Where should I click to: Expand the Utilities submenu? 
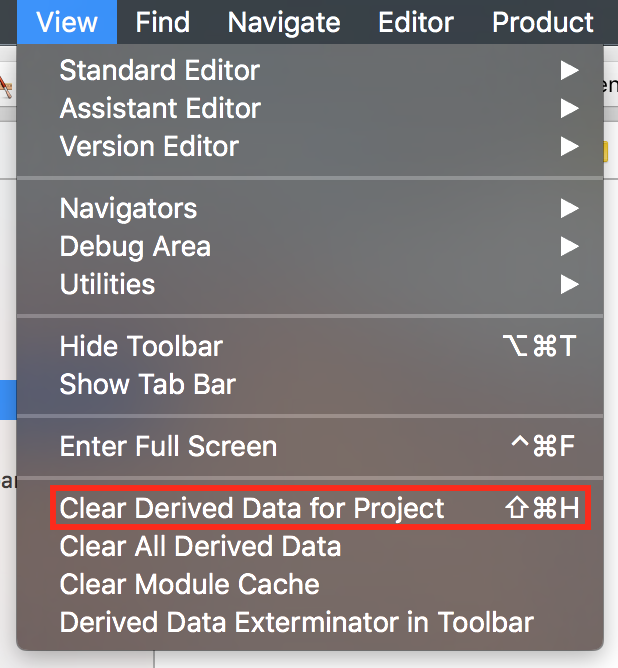[108, 285]
